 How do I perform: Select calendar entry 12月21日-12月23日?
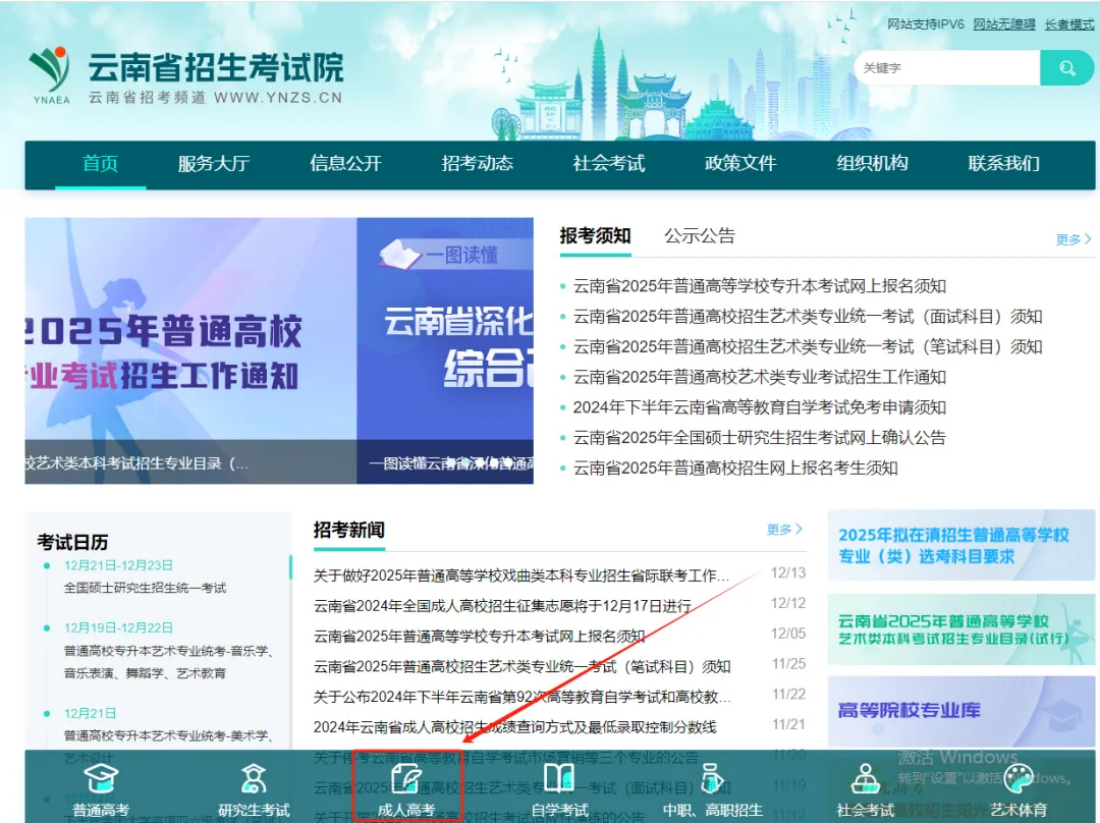119,566
